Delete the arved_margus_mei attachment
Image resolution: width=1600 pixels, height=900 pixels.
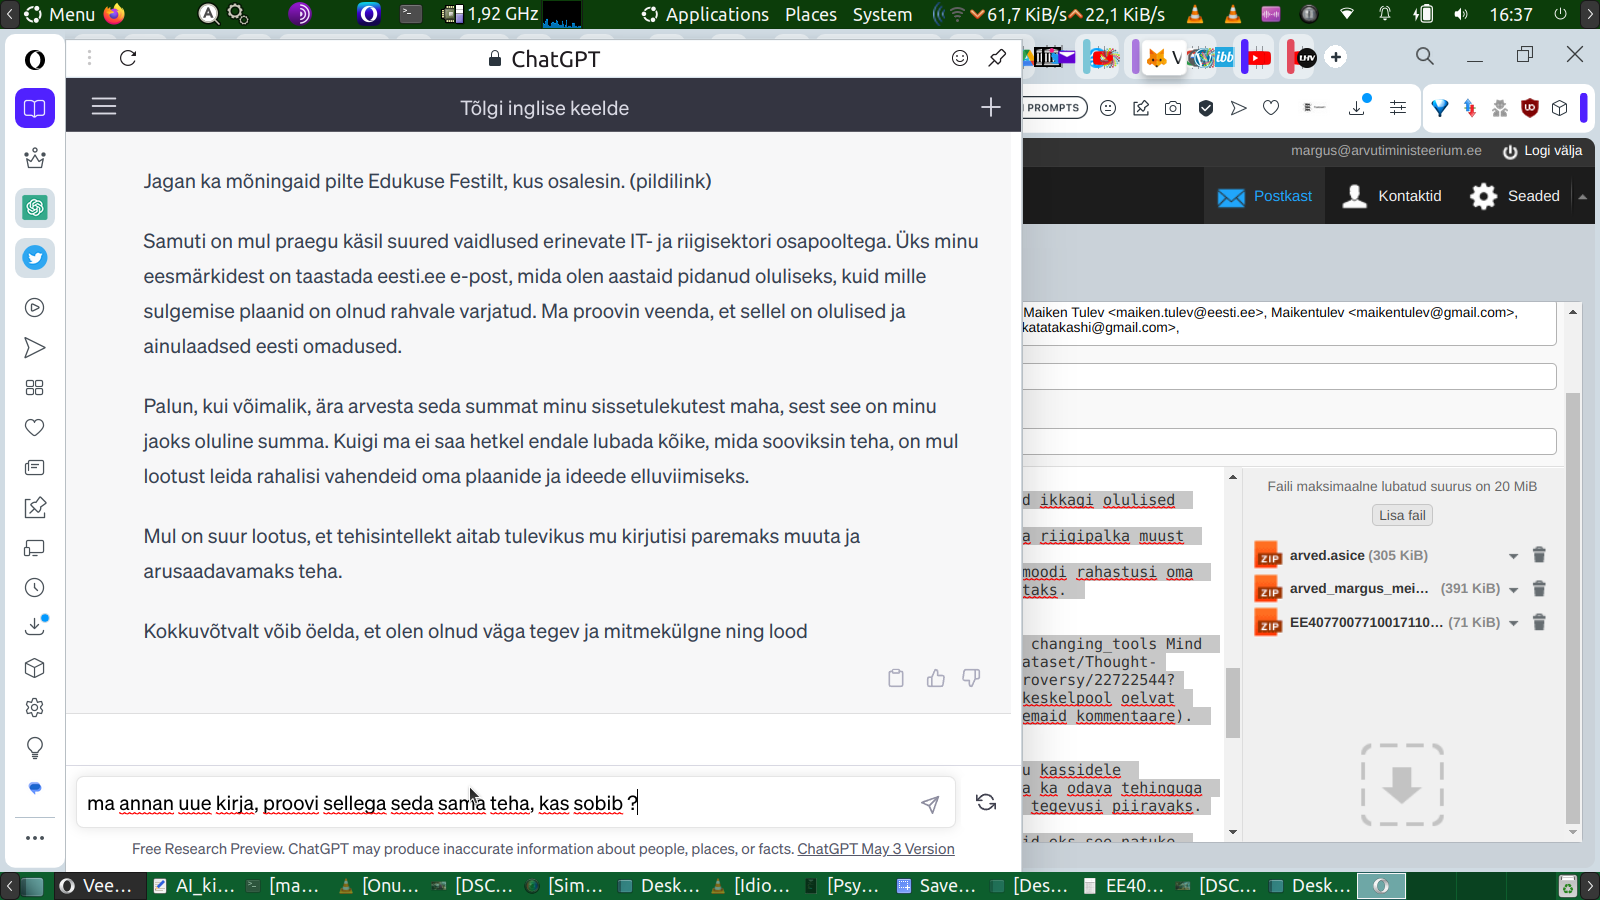1540,589
